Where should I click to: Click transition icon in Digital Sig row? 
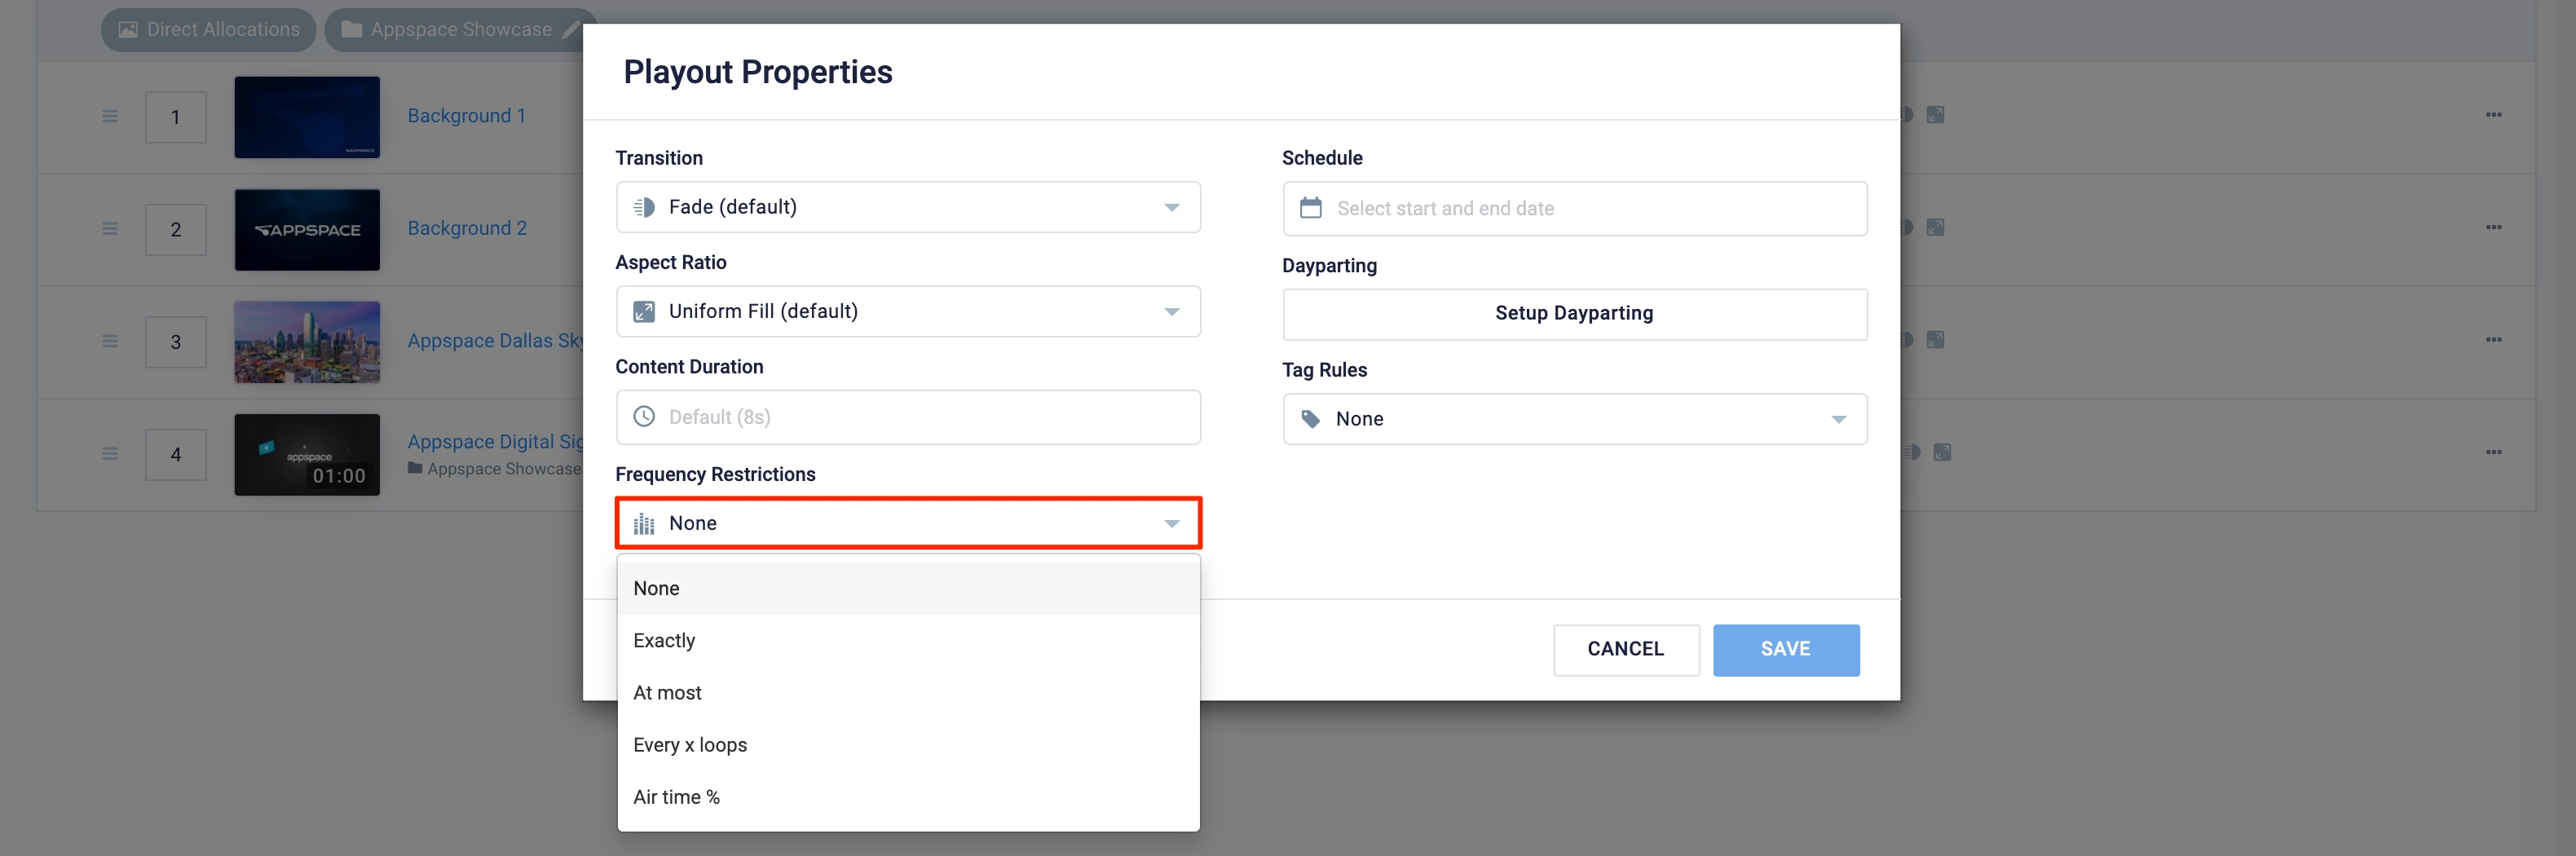pos(1911,453)
